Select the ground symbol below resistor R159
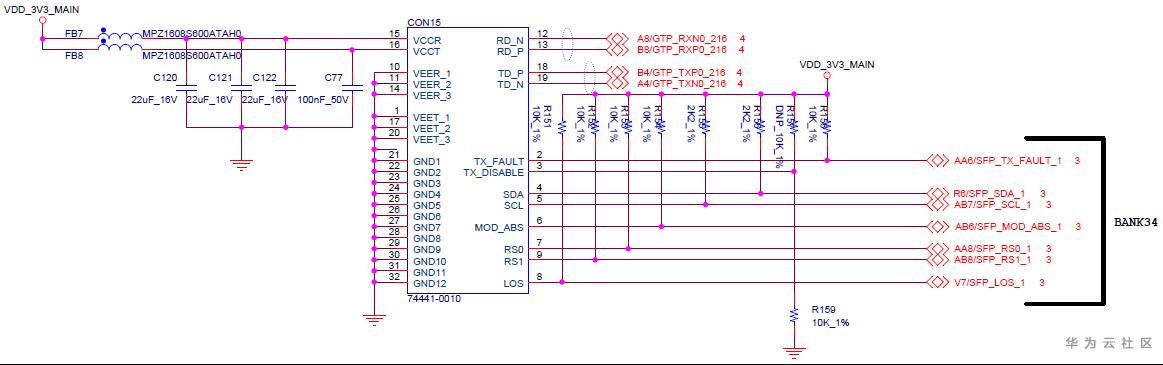The image size is (1163, 365). (794, 352)
